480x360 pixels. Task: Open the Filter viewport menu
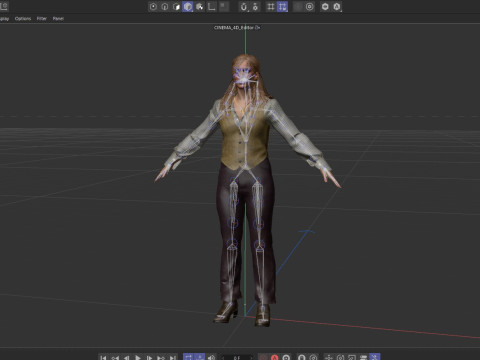[42, 19]
